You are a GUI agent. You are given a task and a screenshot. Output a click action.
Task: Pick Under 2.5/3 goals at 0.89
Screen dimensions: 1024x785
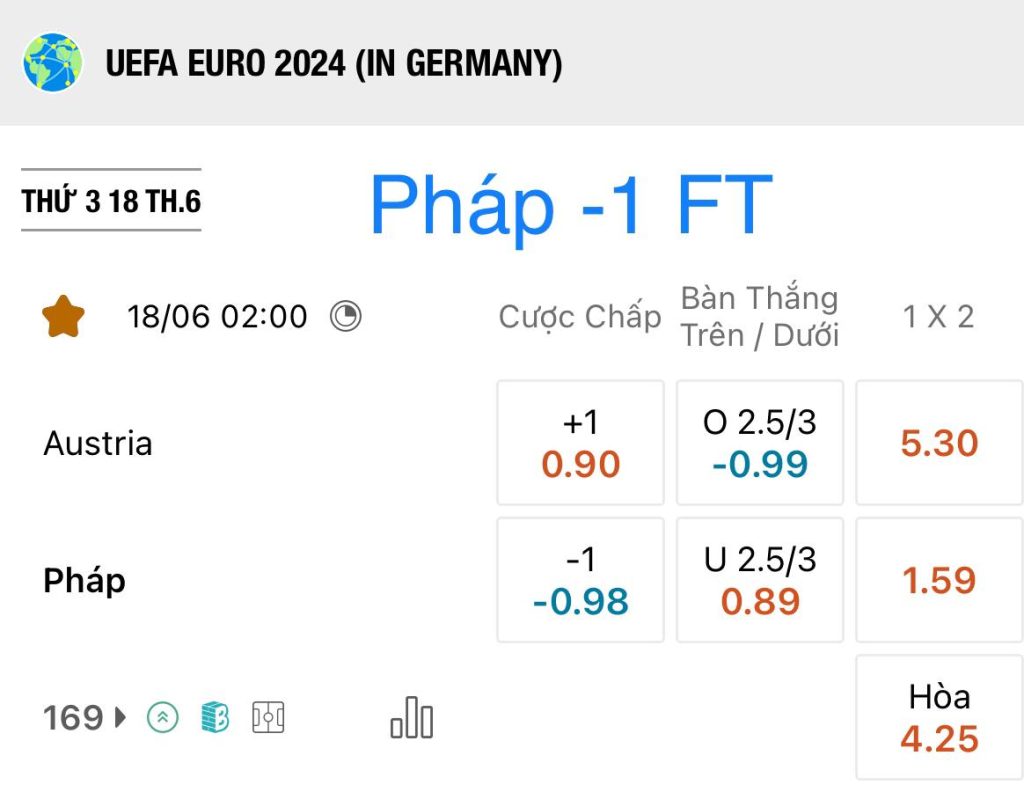tap(760, 580)
